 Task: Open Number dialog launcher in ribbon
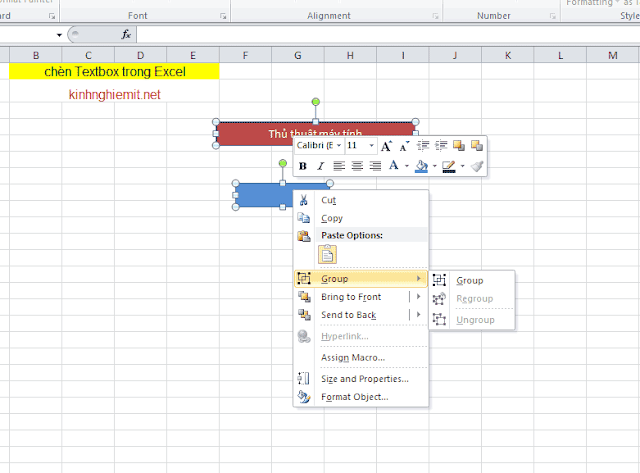pos(553,16)
